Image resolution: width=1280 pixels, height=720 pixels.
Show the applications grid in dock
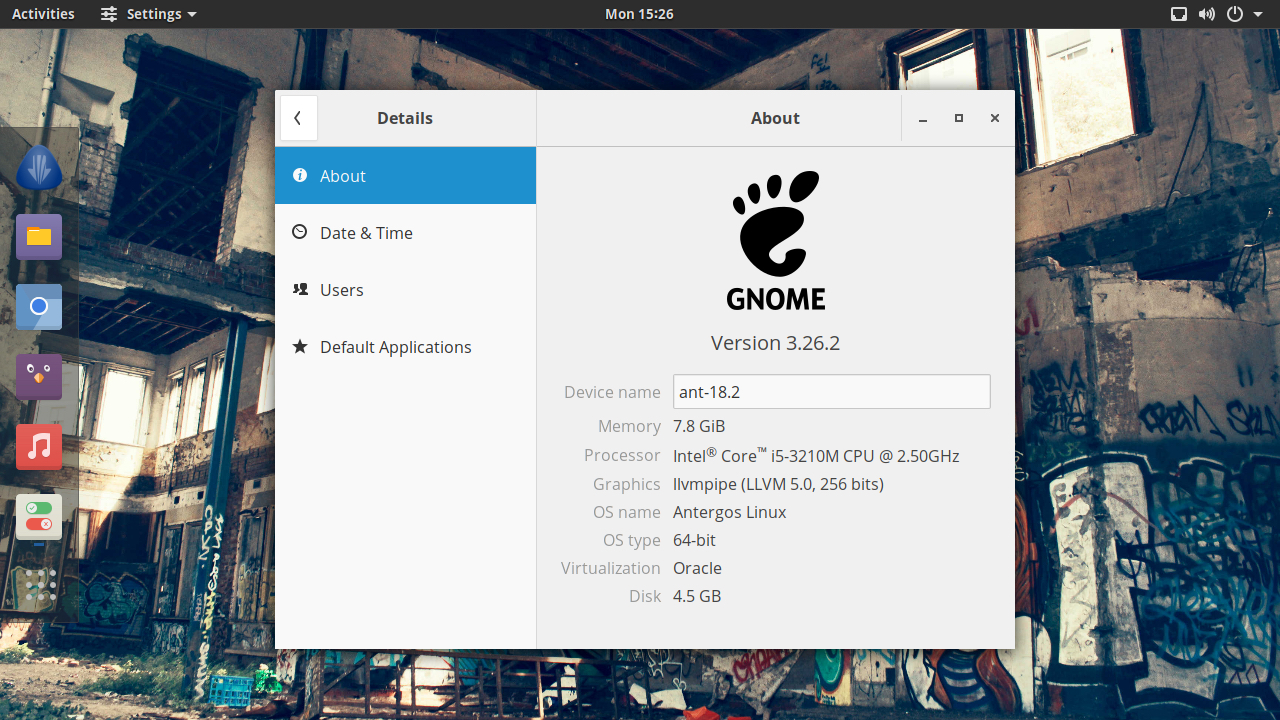(39, 587)
